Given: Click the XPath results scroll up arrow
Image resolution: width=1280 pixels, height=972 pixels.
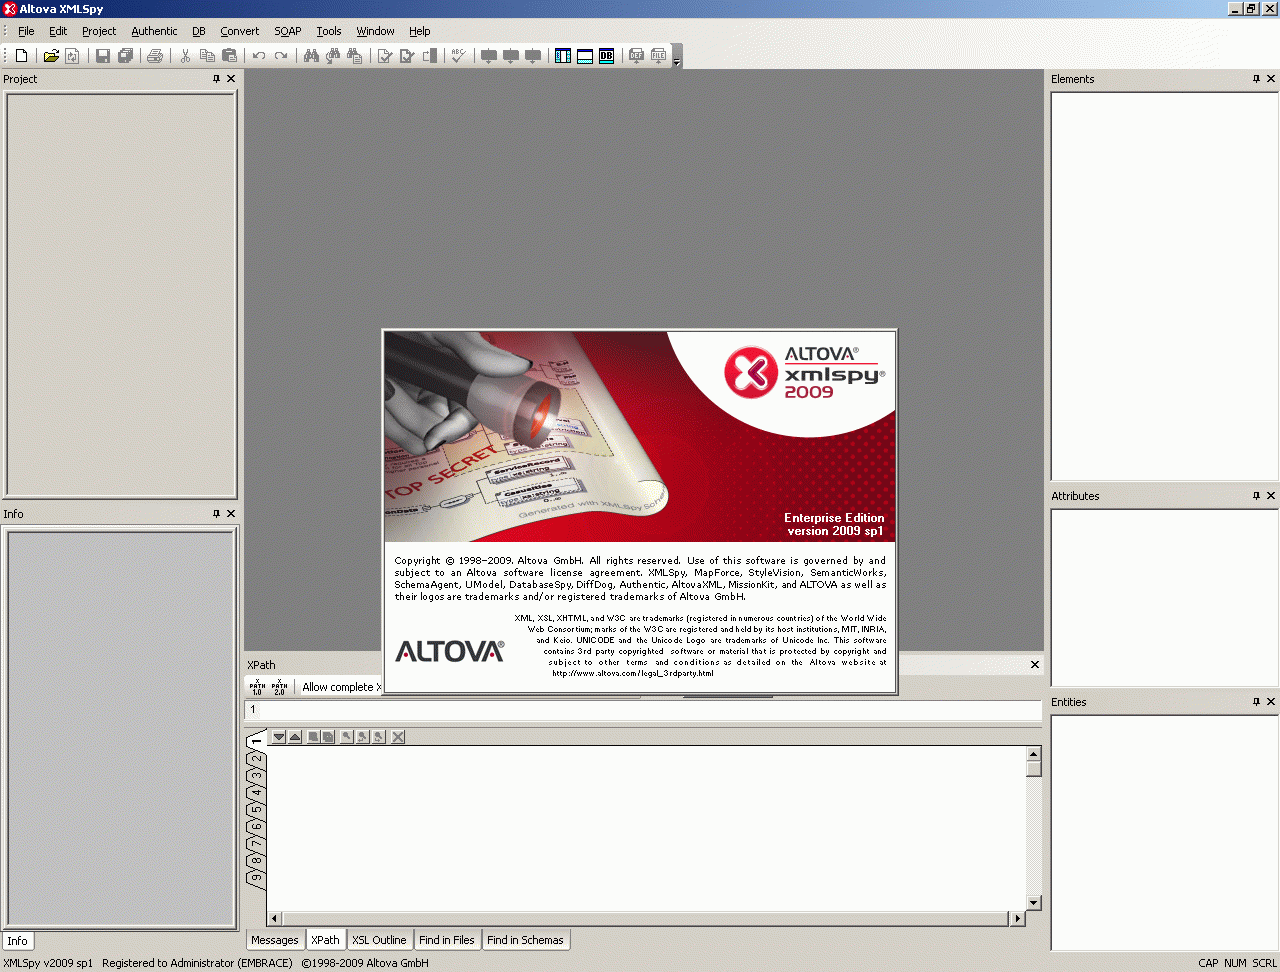Looking at the screenshot, I should point(1034,754).
